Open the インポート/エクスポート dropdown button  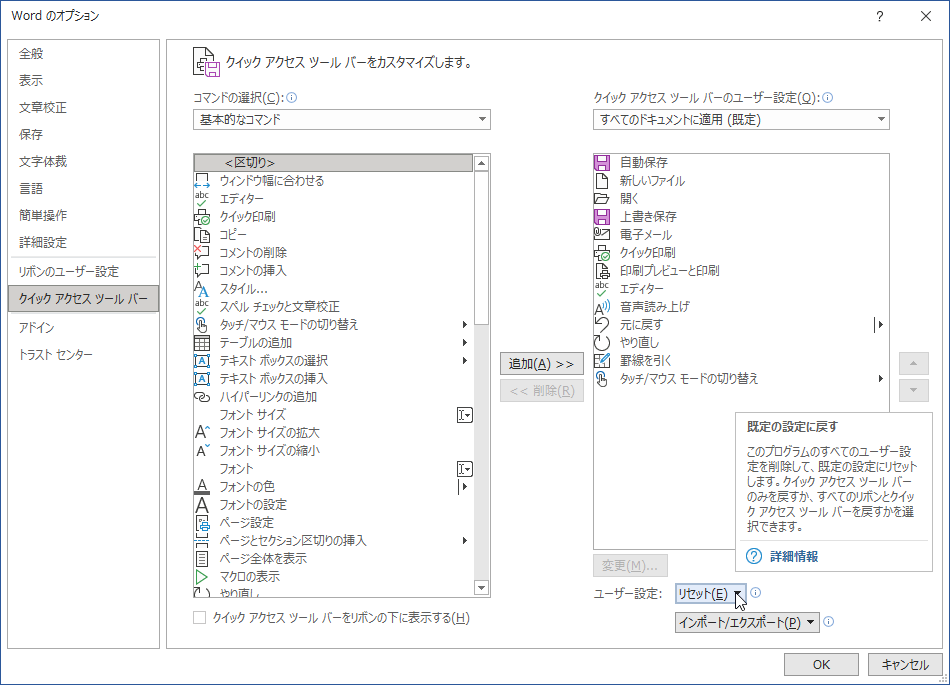point(747,623)
